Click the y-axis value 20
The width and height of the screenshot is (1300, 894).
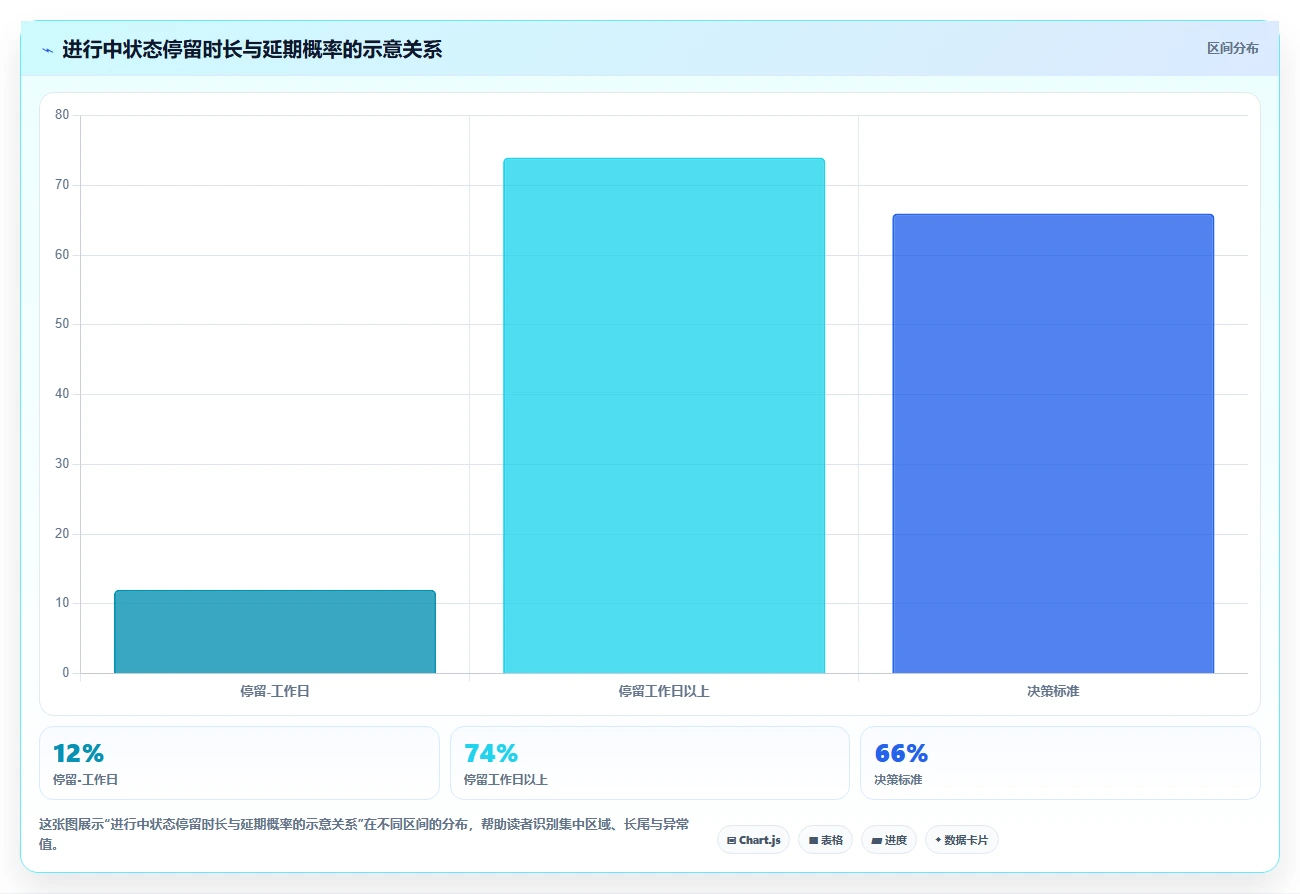tap(62, 534)
